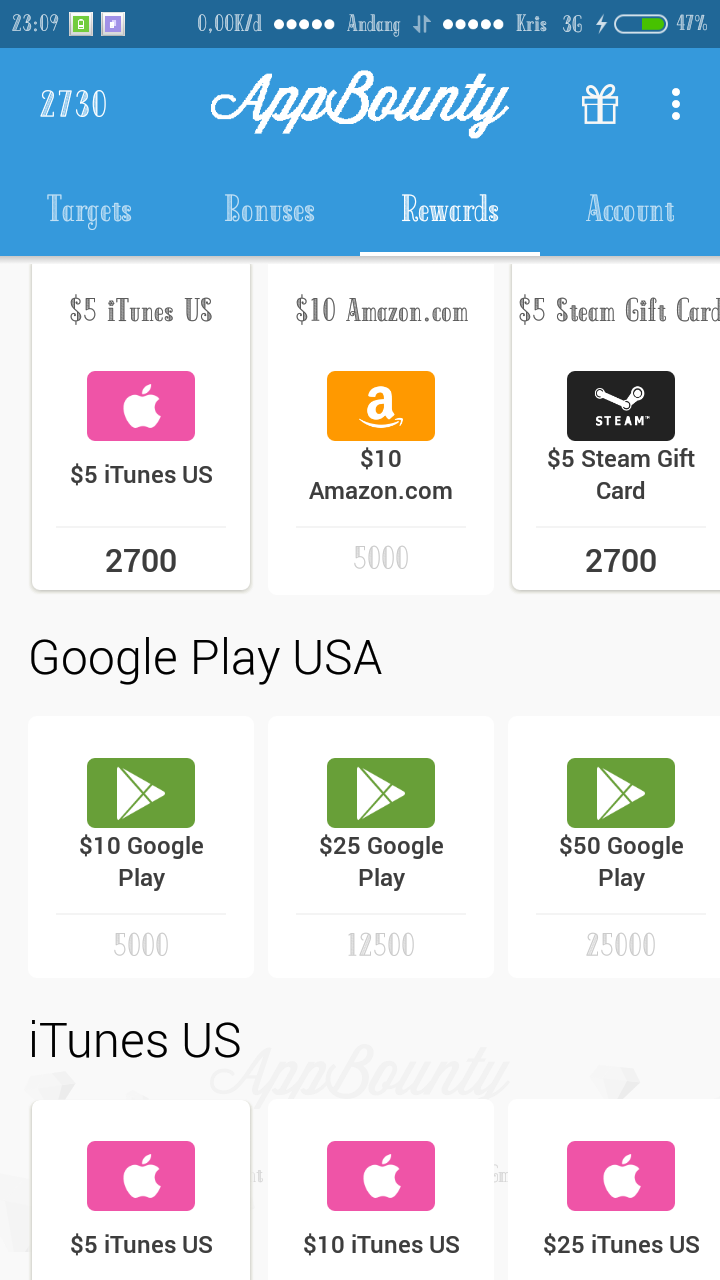This screenshot has width=720, height=1280.
Task: Select the Rewards tab
Action: click(450, 210)
